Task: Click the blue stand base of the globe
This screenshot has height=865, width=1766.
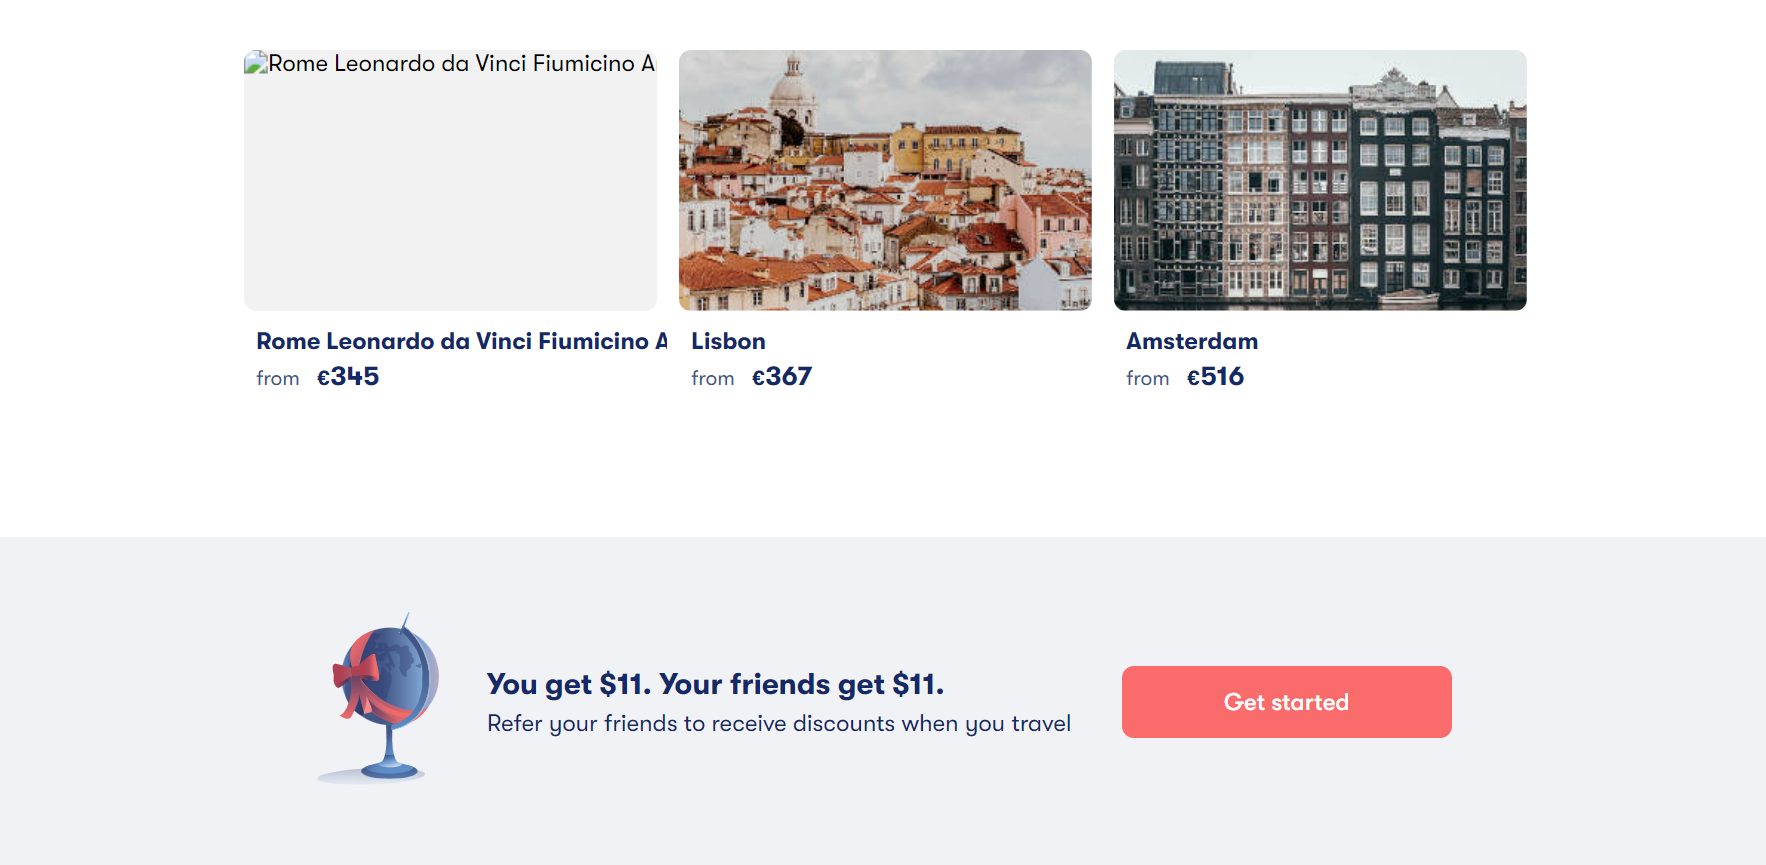Action: pyautogui.click(x=389, y=769)
